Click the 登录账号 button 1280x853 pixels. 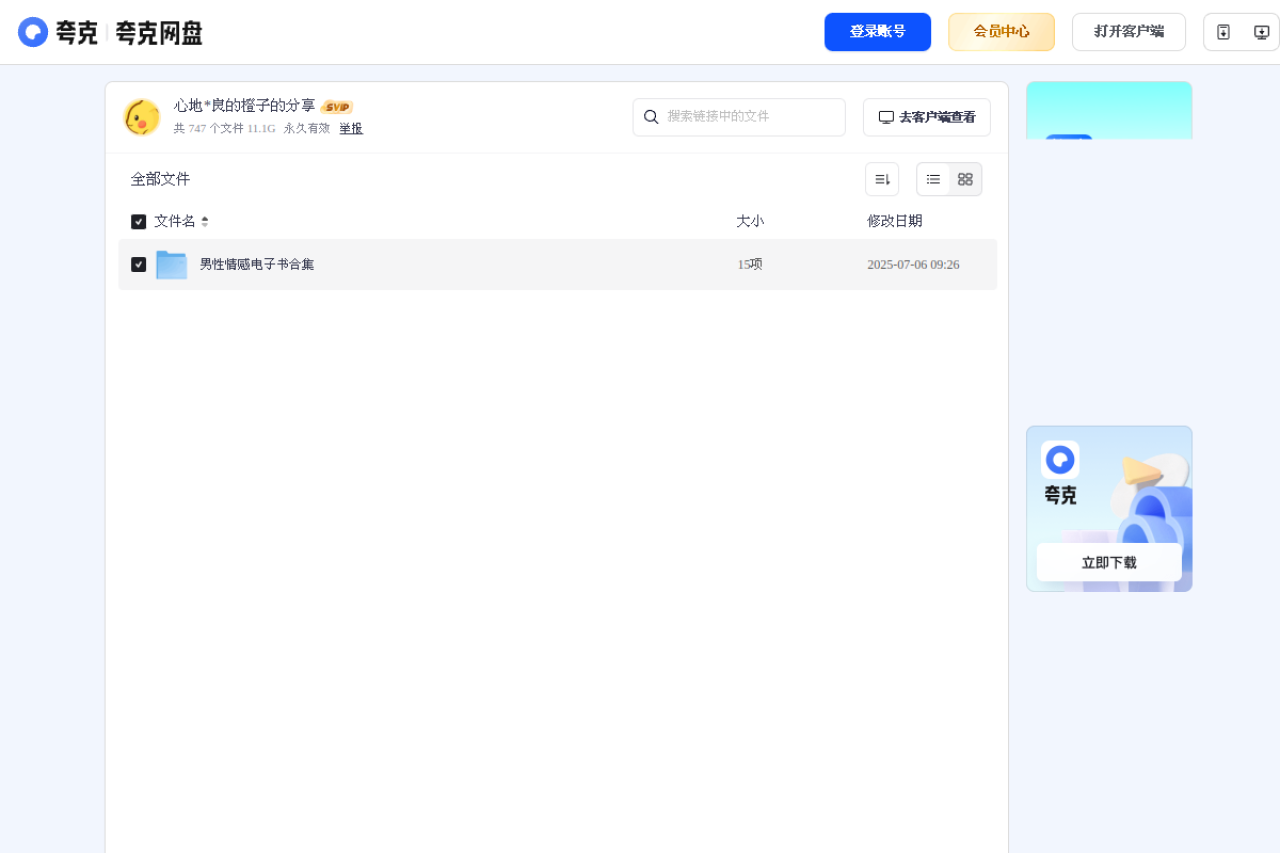pyautogui.click(x=877, y=31)
